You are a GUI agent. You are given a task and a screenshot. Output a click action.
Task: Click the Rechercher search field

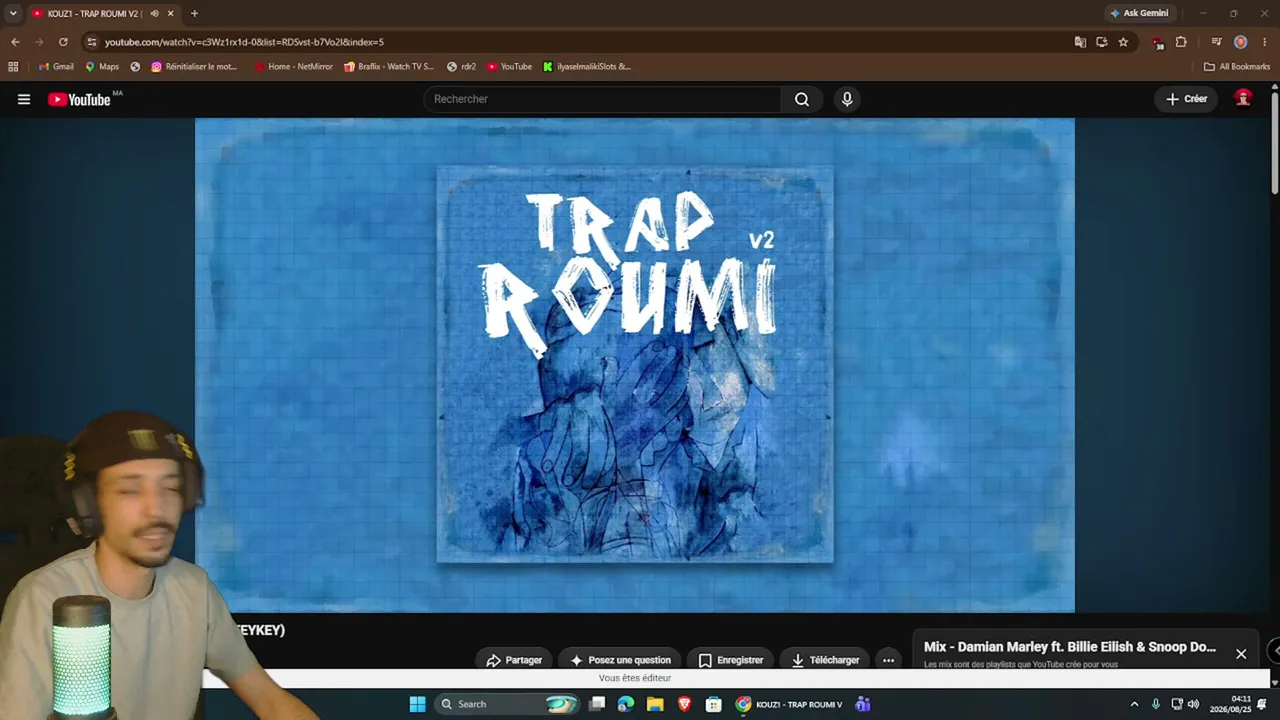click(x=602, y=99)
